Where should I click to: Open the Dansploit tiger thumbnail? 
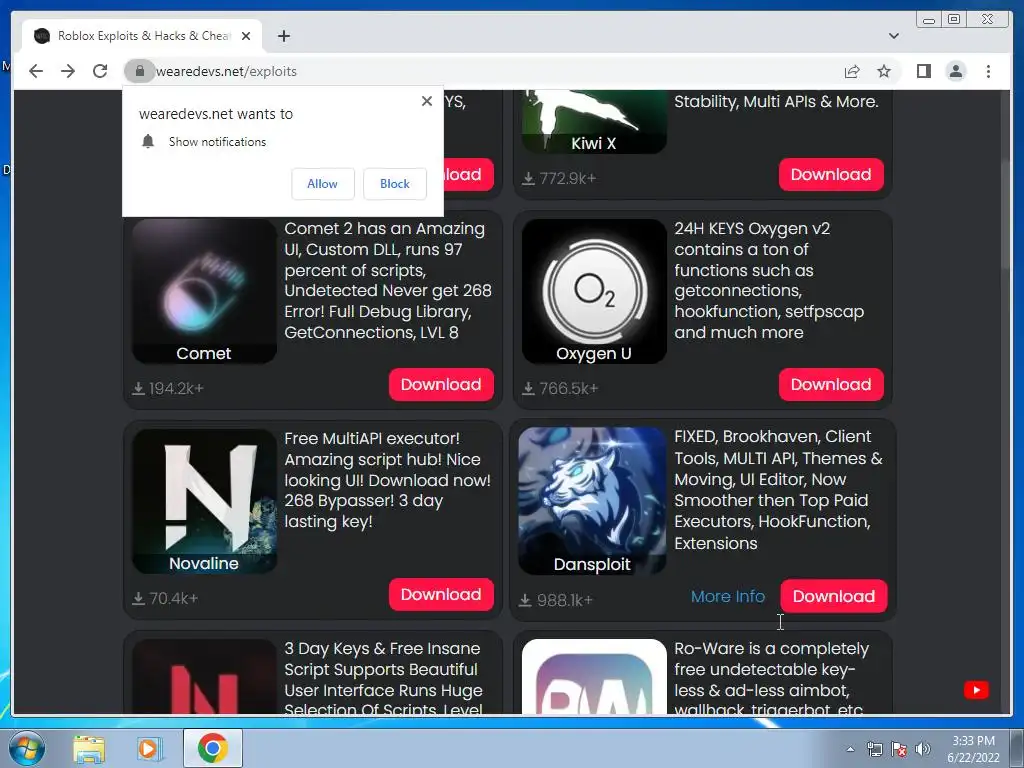(x=592, y=502)
